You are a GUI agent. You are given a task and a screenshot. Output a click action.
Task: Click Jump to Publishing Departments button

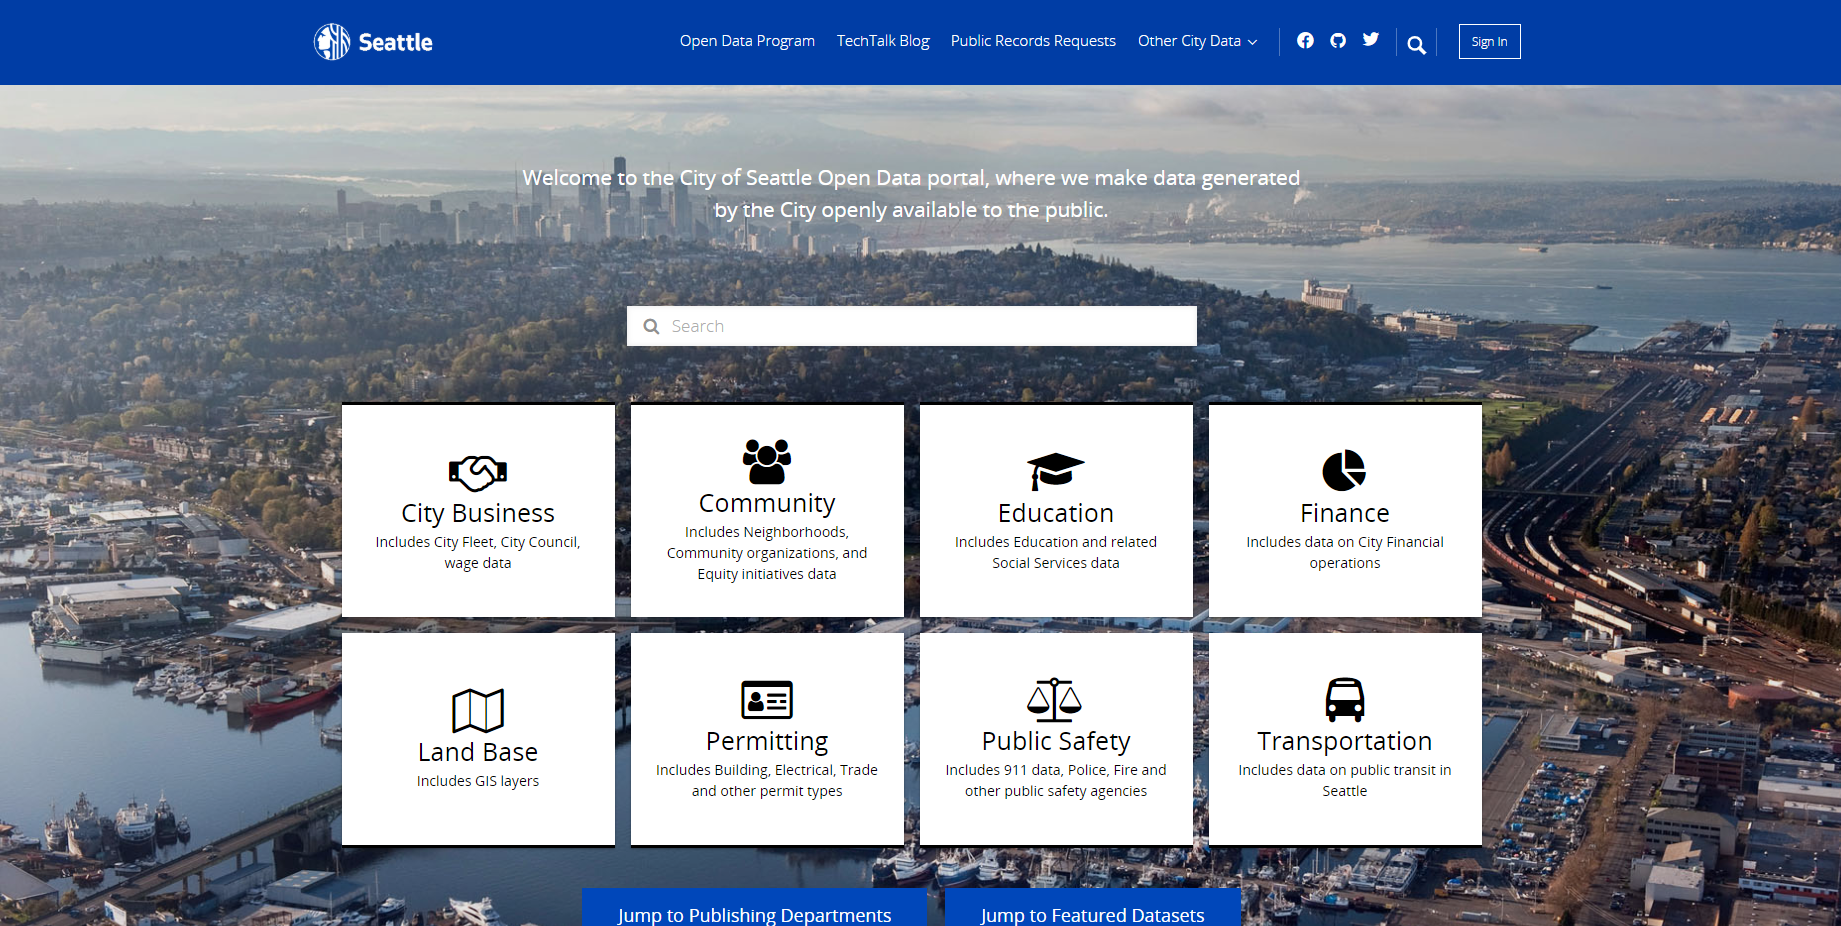point(754,912)
